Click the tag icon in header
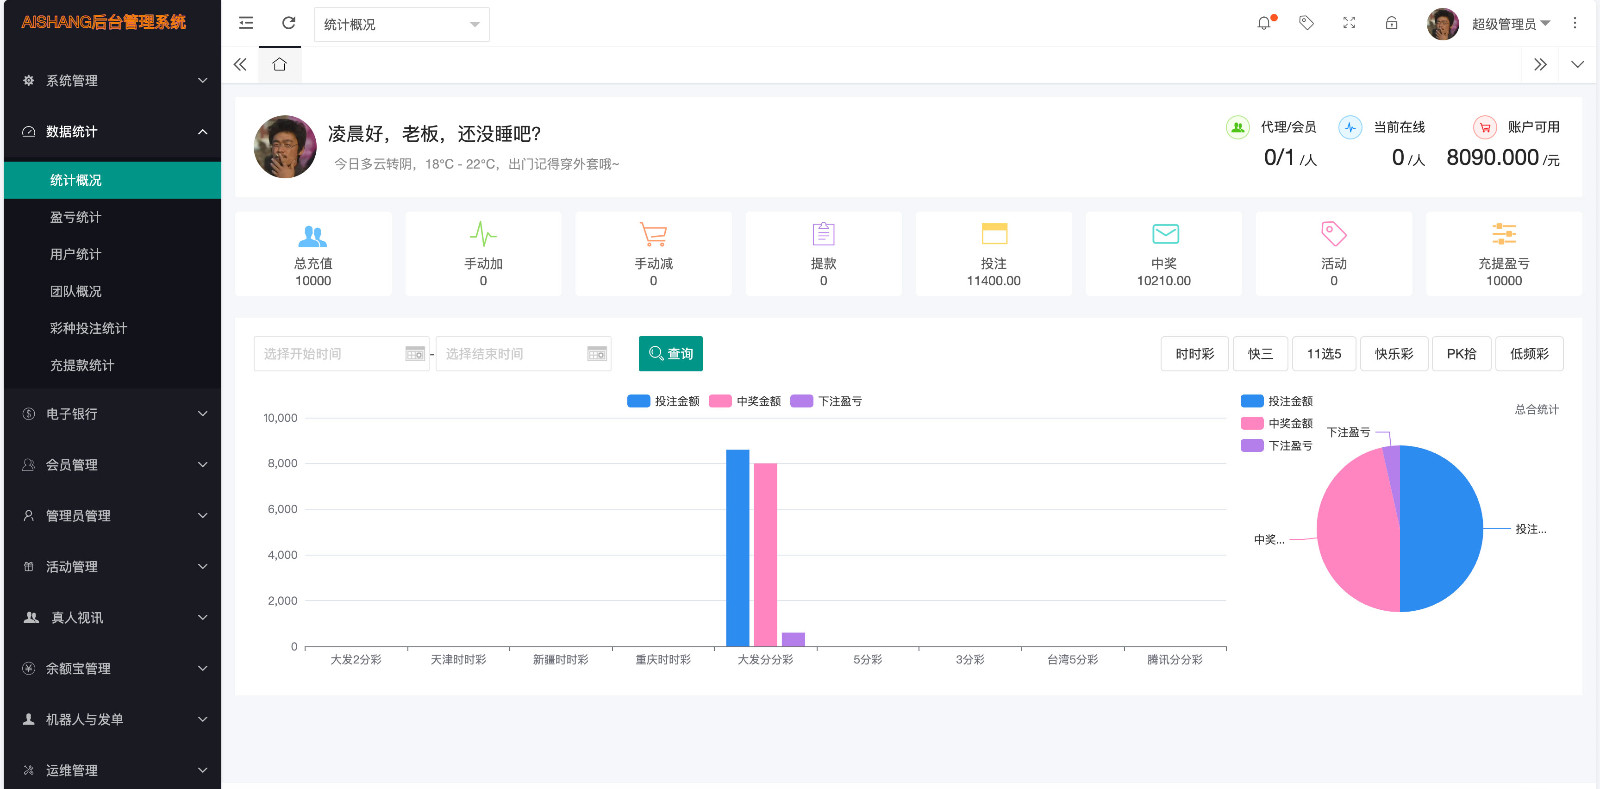1600x789 pixels. [1306, 23]
